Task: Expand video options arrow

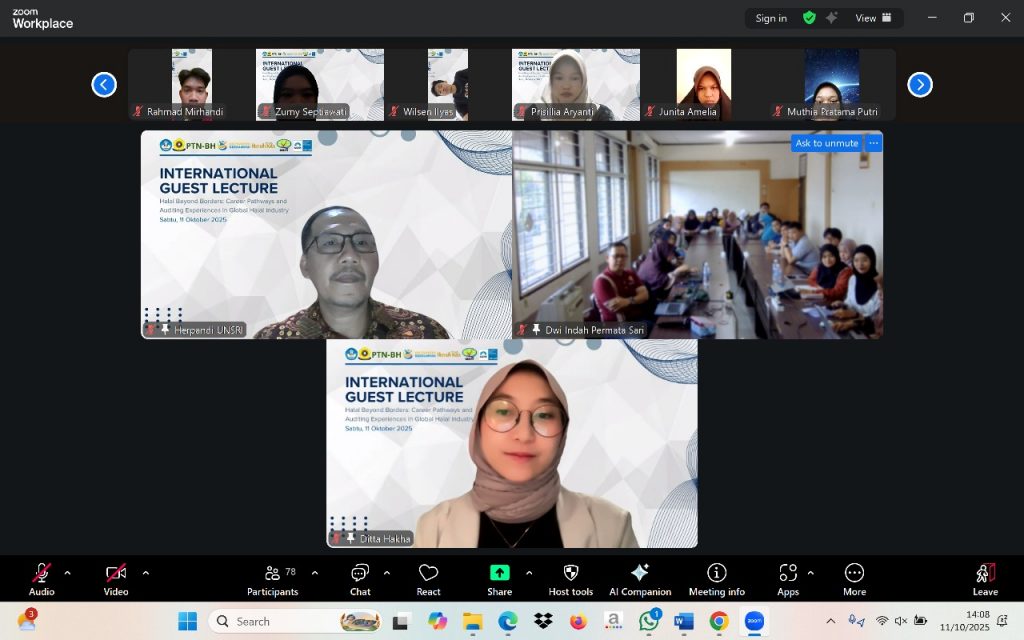Action: coord(145,573)
